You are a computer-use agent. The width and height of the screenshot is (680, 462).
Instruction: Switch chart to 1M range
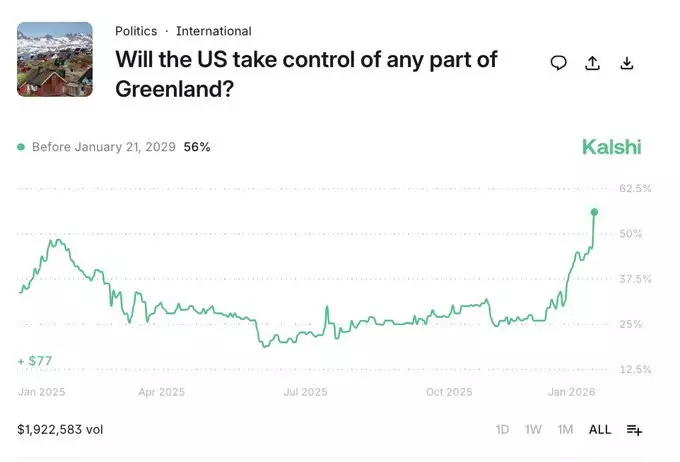[565, 429]
